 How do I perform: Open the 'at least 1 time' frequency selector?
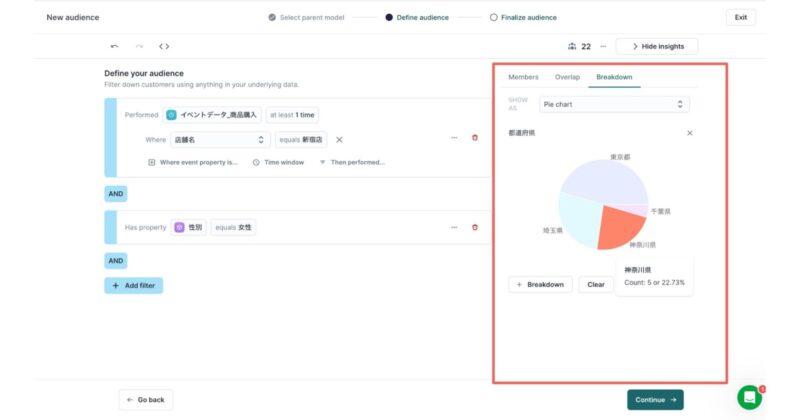[292, 115]
